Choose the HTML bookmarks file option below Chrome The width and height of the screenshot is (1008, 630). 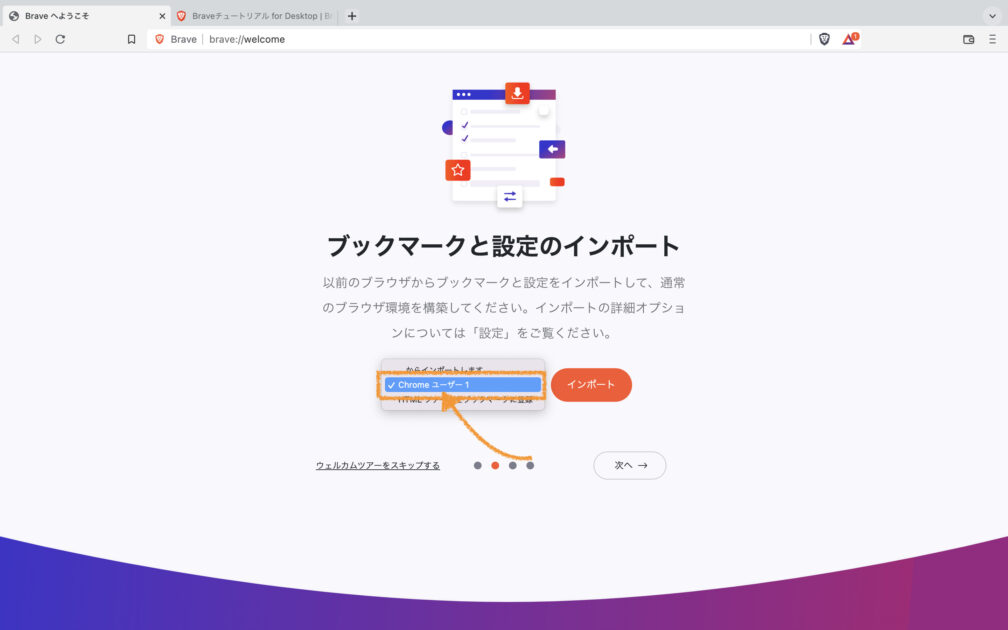click(463, 400)
